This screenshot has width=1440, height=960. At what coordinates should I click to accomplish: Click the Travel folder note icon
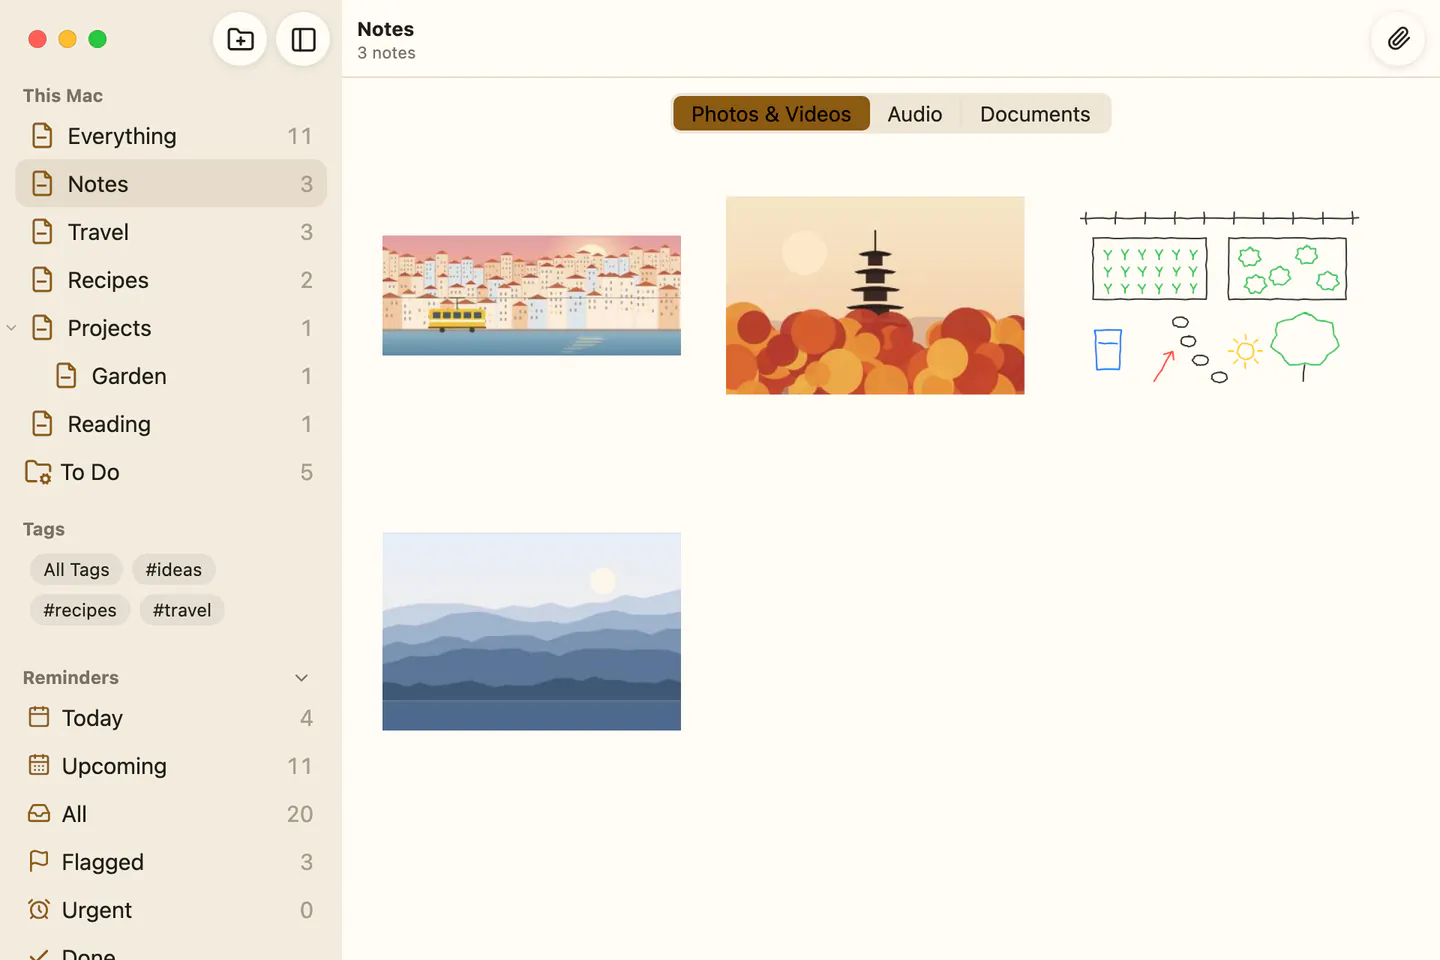pyautogui.click(x=42, y=231)
